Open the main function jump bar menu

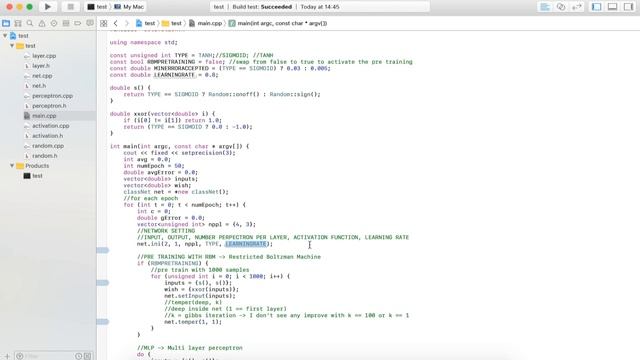click(278, 23)
